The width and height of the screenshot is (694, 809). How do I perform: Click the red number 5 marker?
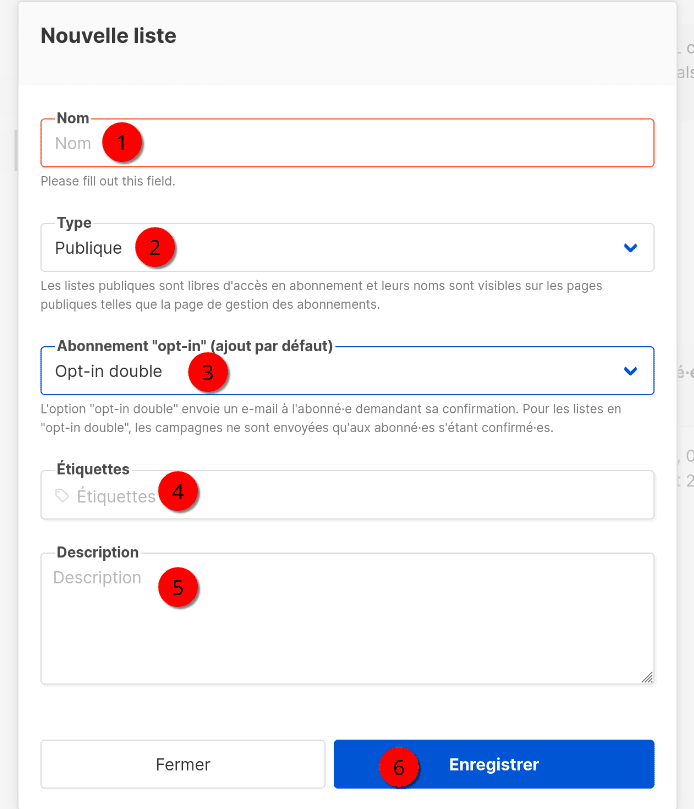[178, 587]
